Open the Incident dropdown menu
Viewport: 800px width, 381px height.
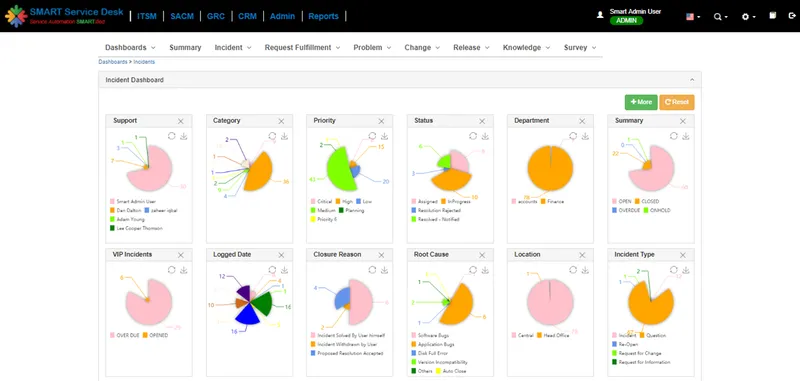click(233, 47)
